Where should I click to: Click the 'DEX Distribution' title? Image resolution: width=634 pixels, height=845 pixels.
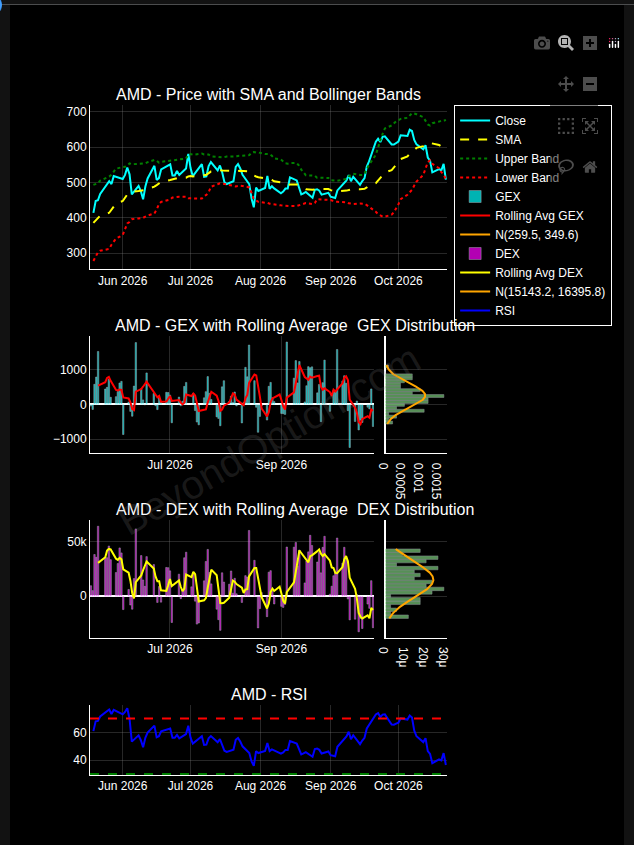[x=416, y=509]
